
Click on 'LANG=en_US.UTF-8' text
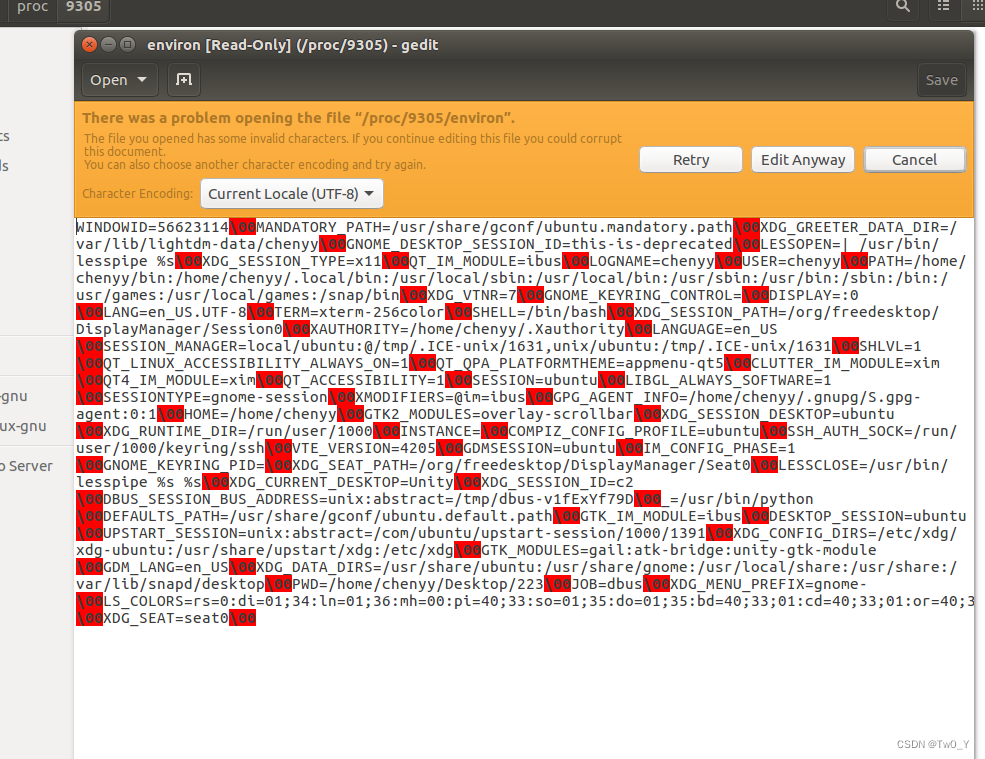click(175, 312)
